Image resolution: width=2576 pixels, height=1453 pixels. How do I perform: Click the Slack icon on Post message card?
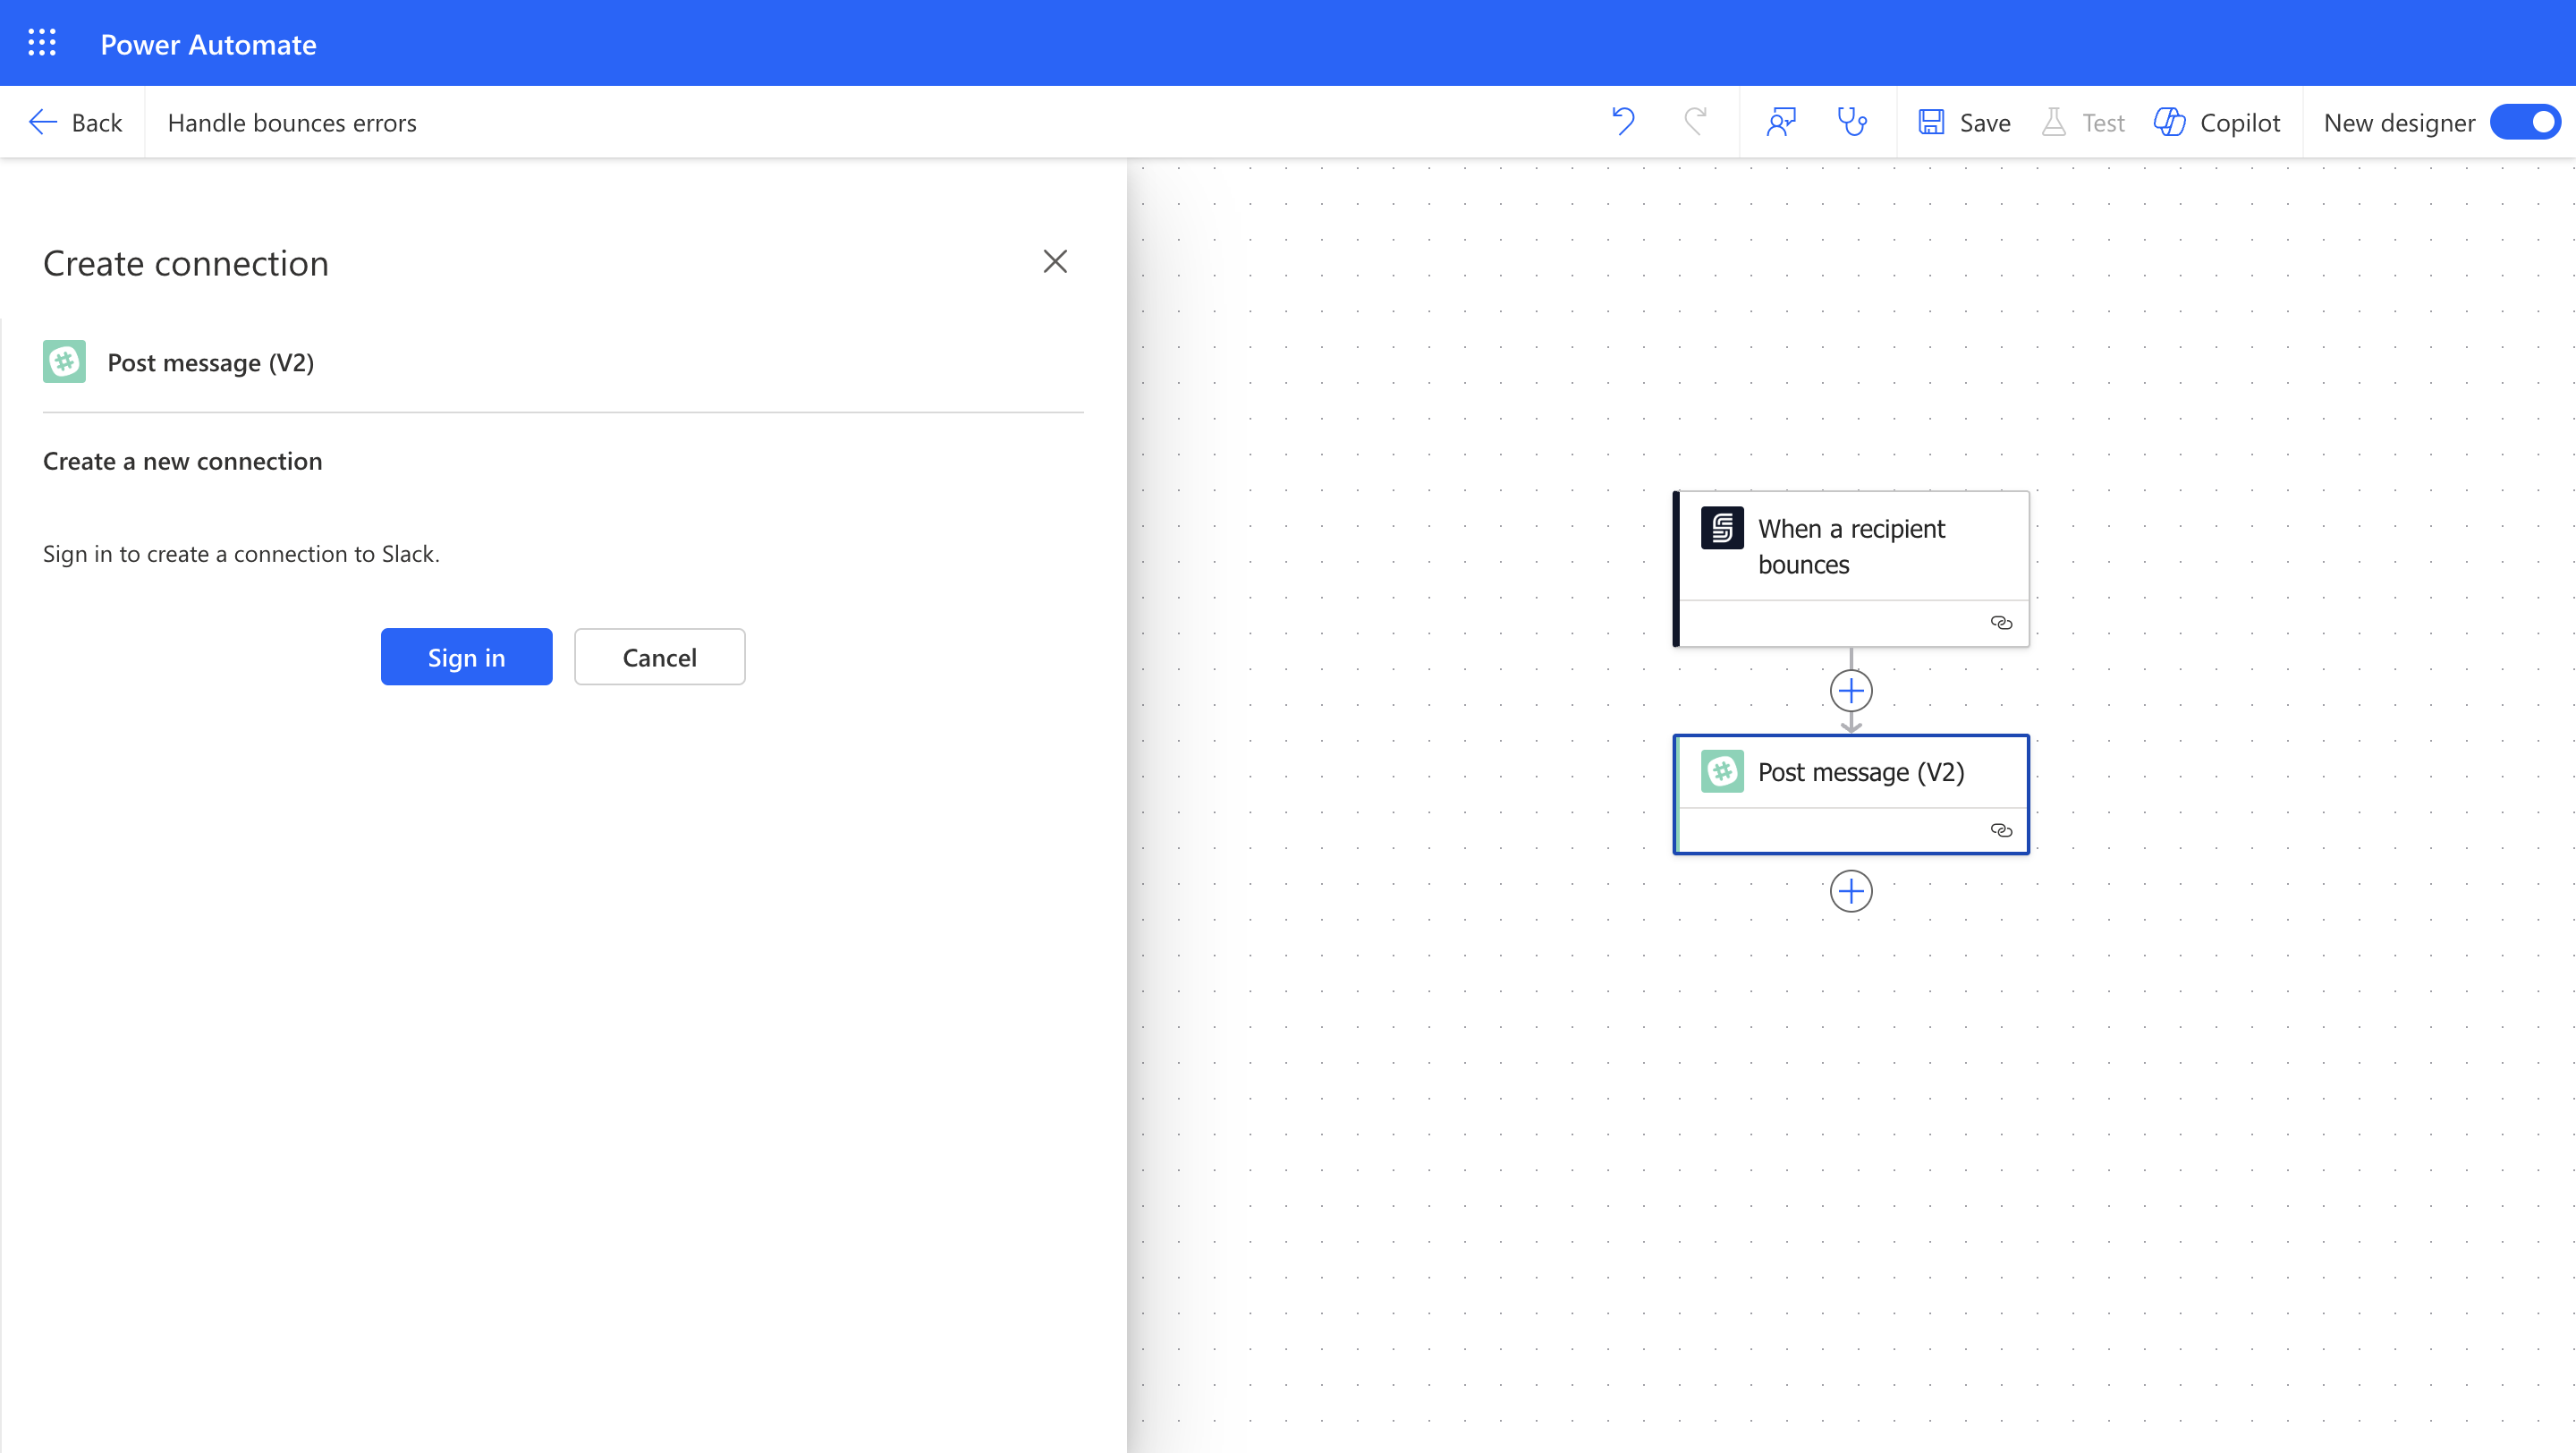1722,771
